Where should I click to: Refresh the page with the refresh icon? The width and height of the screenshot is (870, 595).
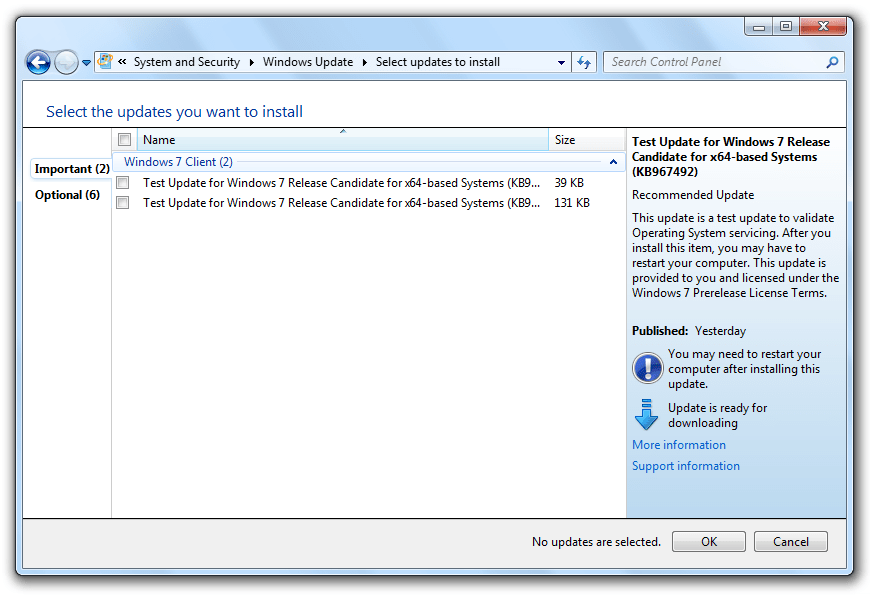click(x=584, y=62)
